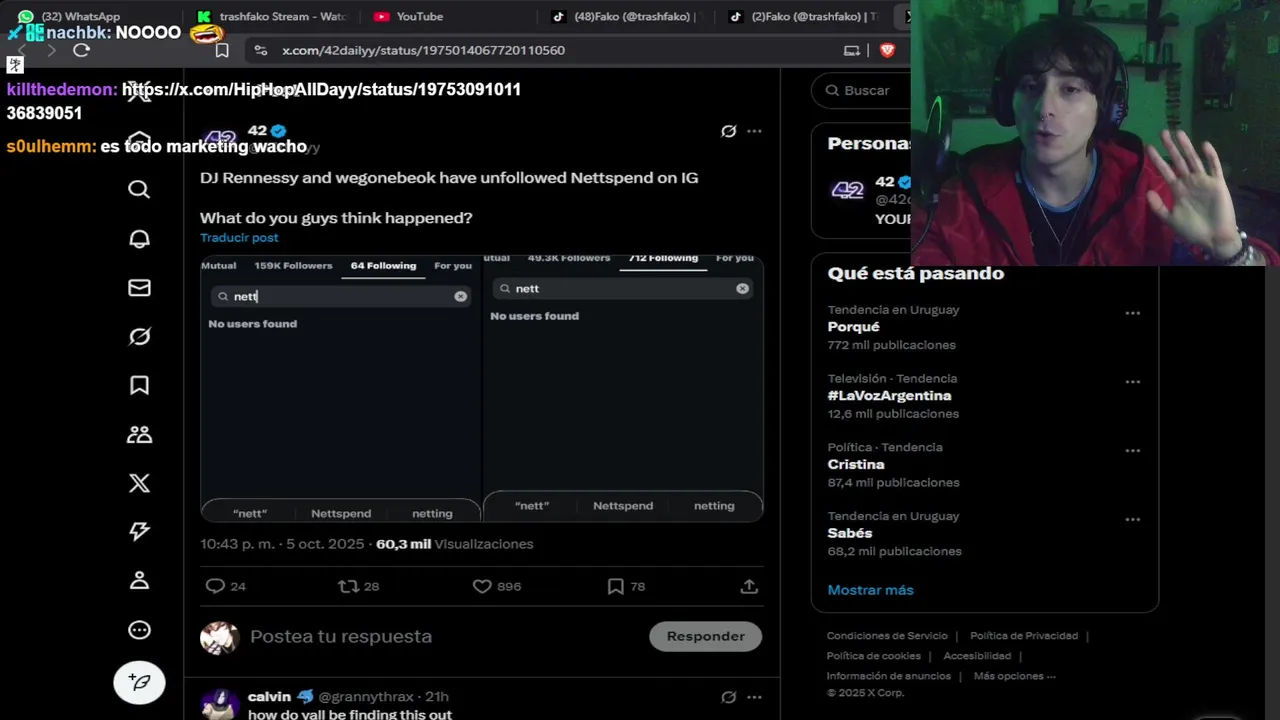Open Condiciones de Servicio link
1280x720 pixels.
[887, 636]
